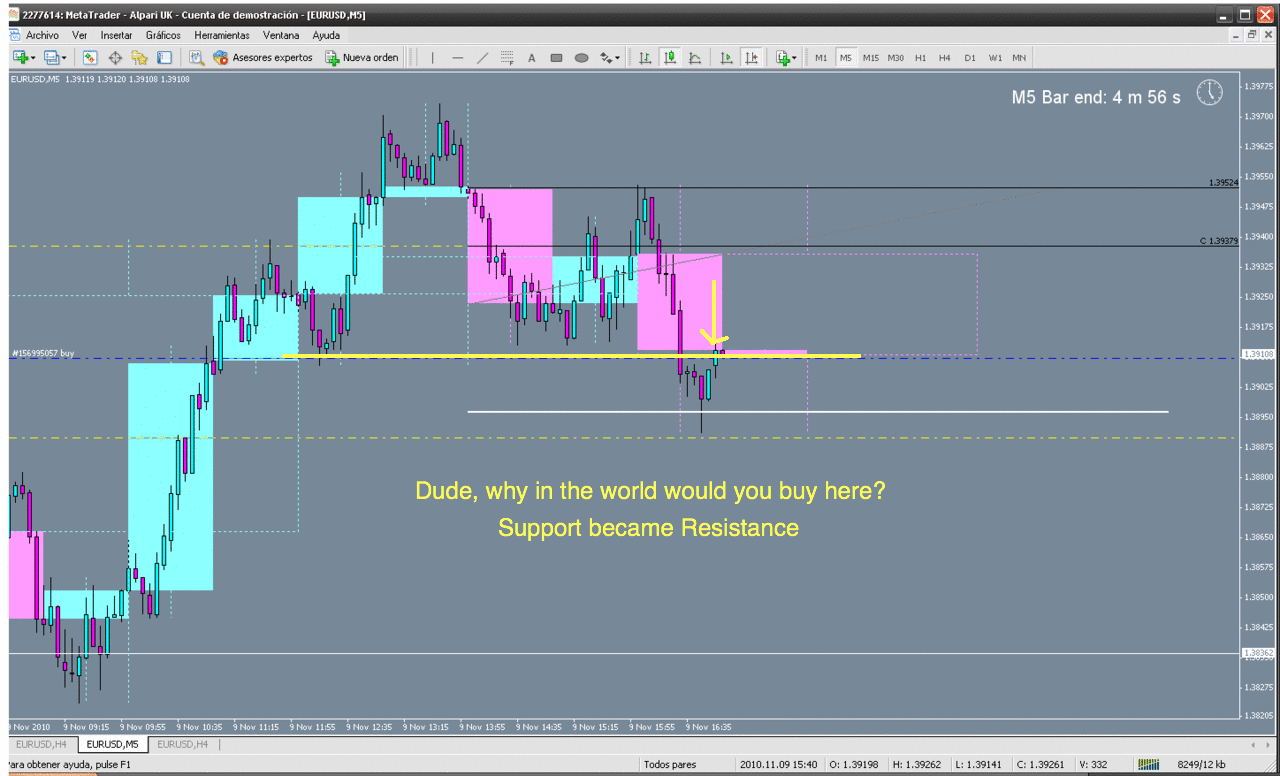
Task: Click the 'O: 1.39198' open price field
Action: (852, 765)
